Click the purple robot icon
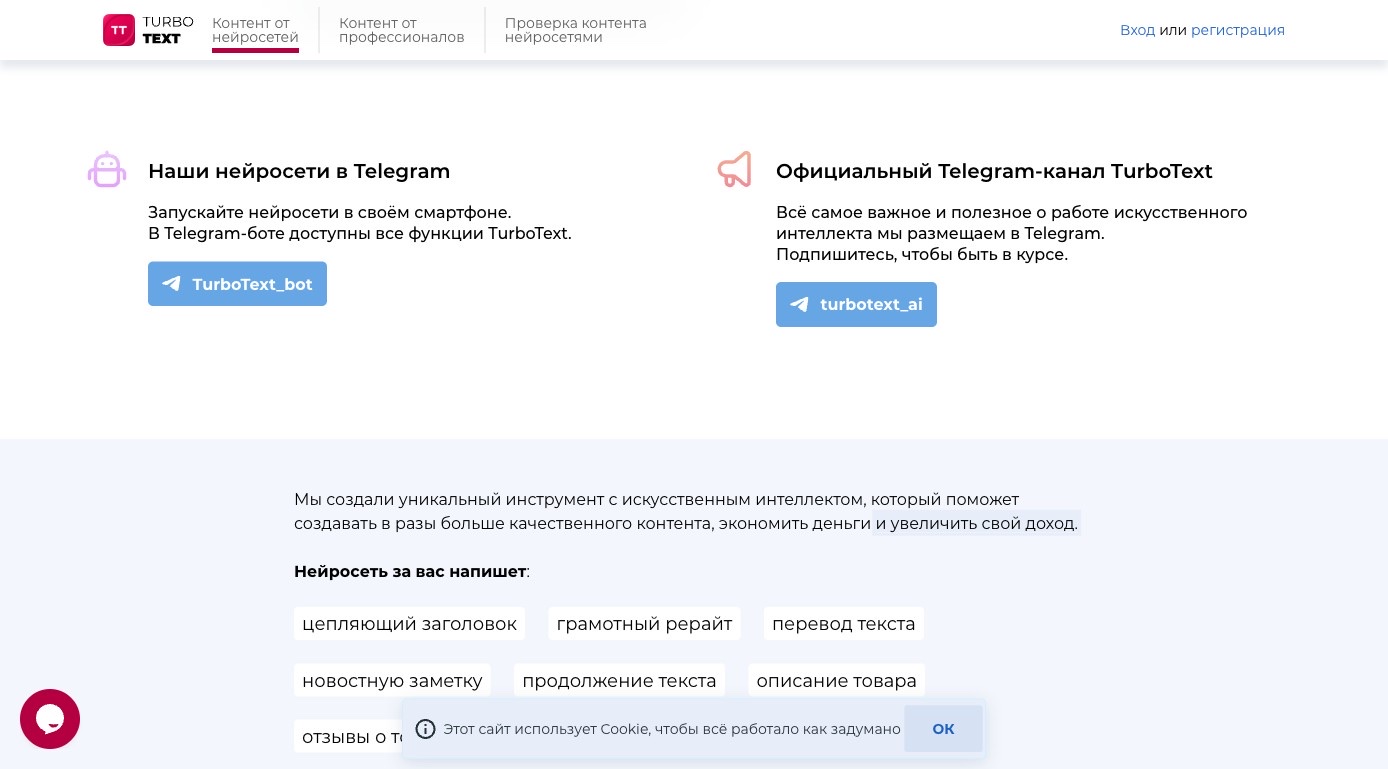This screenshot has height=769, width=1388. tap(107, 170)
